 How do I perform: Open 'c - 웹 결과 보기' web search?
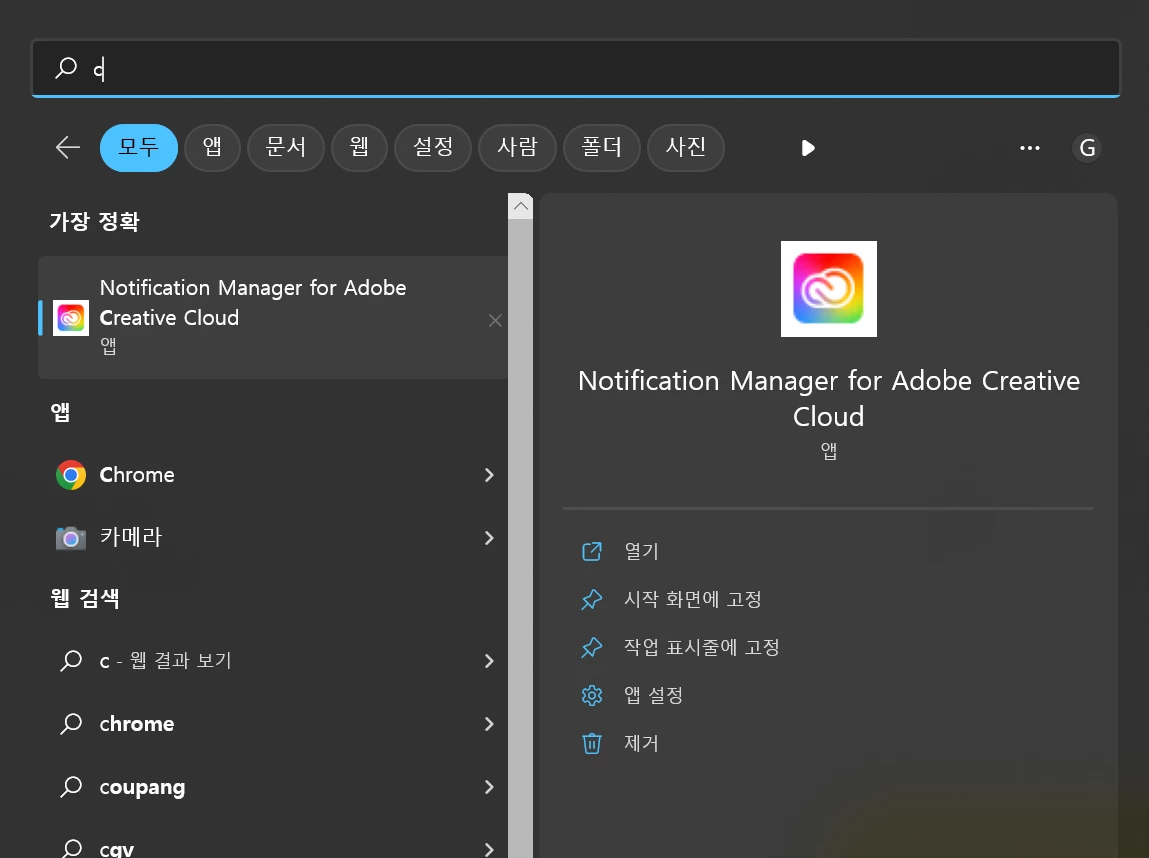point(273,661)
